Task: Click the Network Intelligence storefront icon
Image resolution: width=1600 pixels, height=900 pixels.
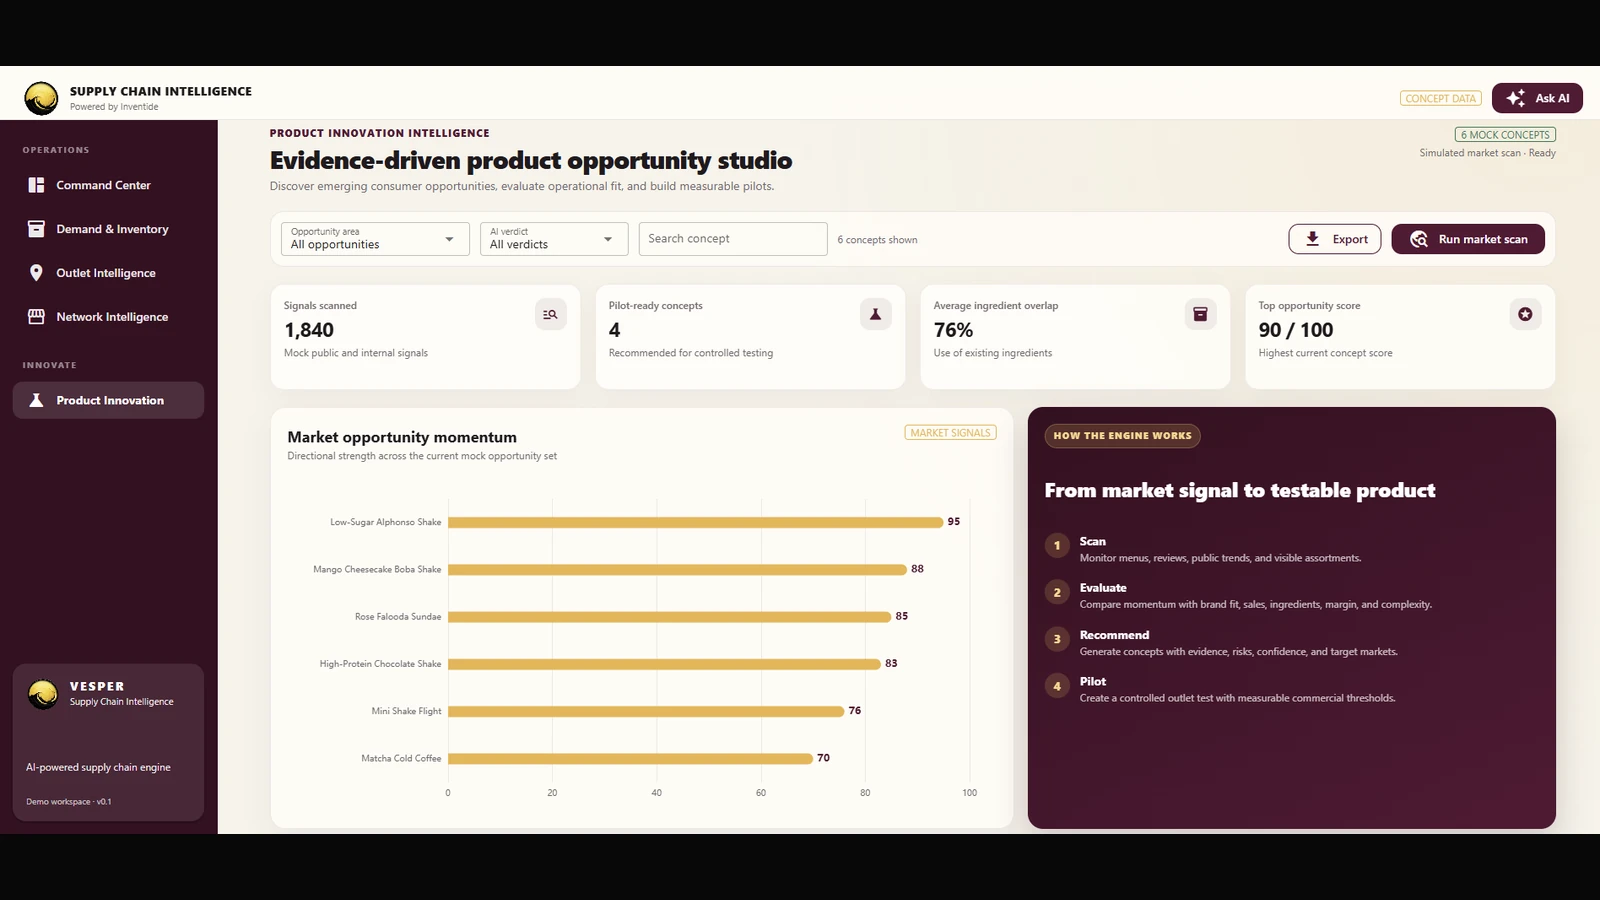Action: [36, 317]
